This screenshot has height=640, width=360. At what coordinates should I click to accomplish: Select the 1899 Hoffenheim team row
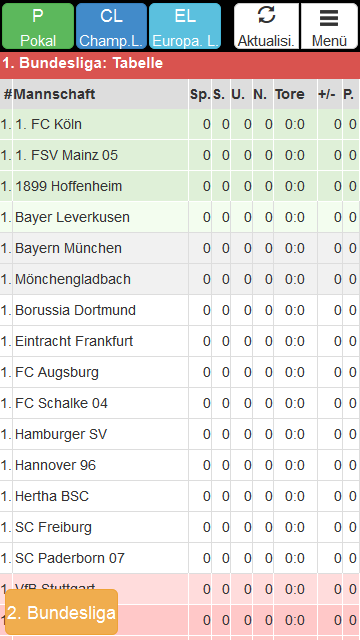pos(180,186)
